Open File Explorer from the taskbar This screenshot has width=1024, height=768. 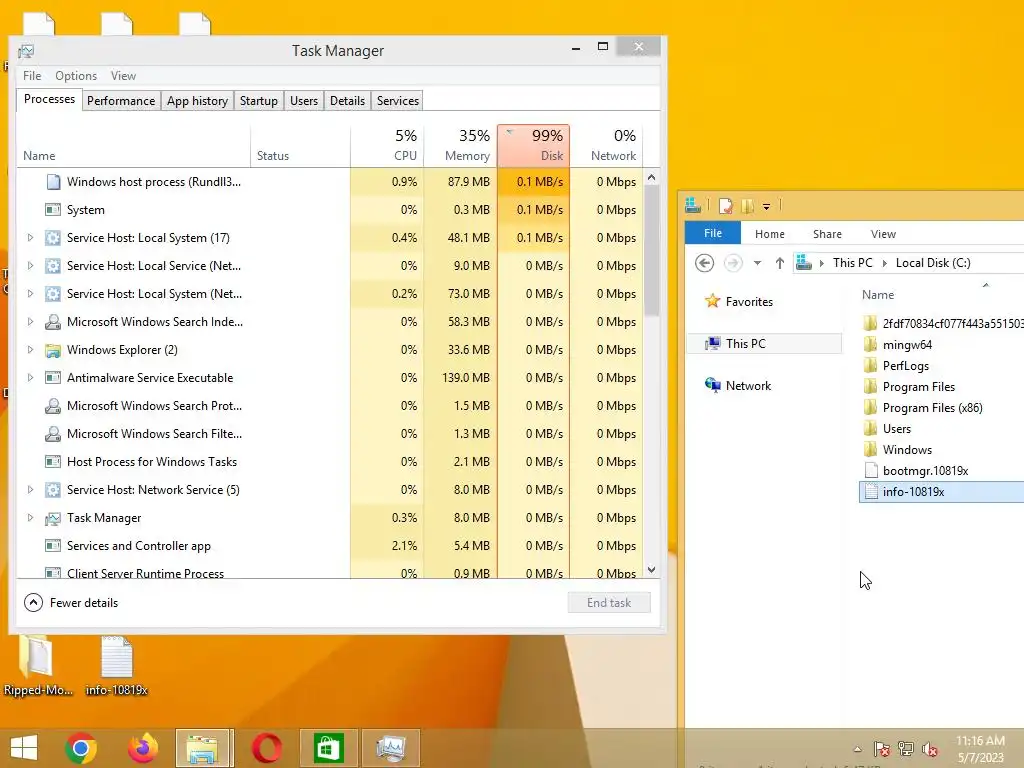pyautogui.click(x=204, y=748)
